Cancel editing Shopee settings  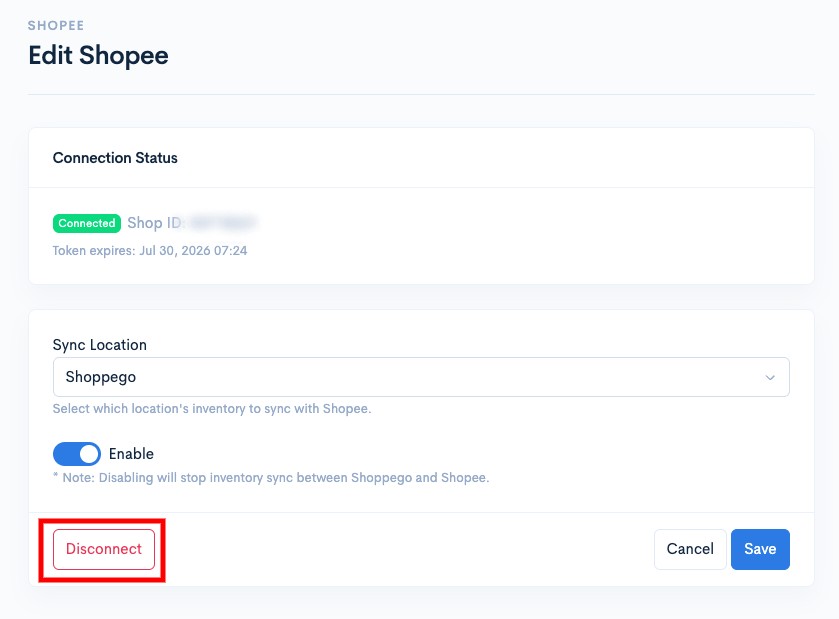(x=690, y=549)
